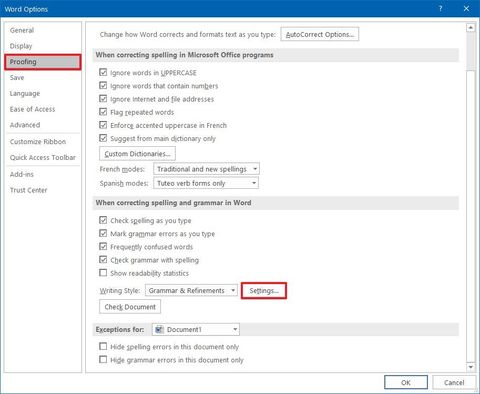Image resolution: width=480 pixels, height=394 pixels.
Task: Open the Customize Ribbon category
Action: pyautogui.click(x=43, y=142)
